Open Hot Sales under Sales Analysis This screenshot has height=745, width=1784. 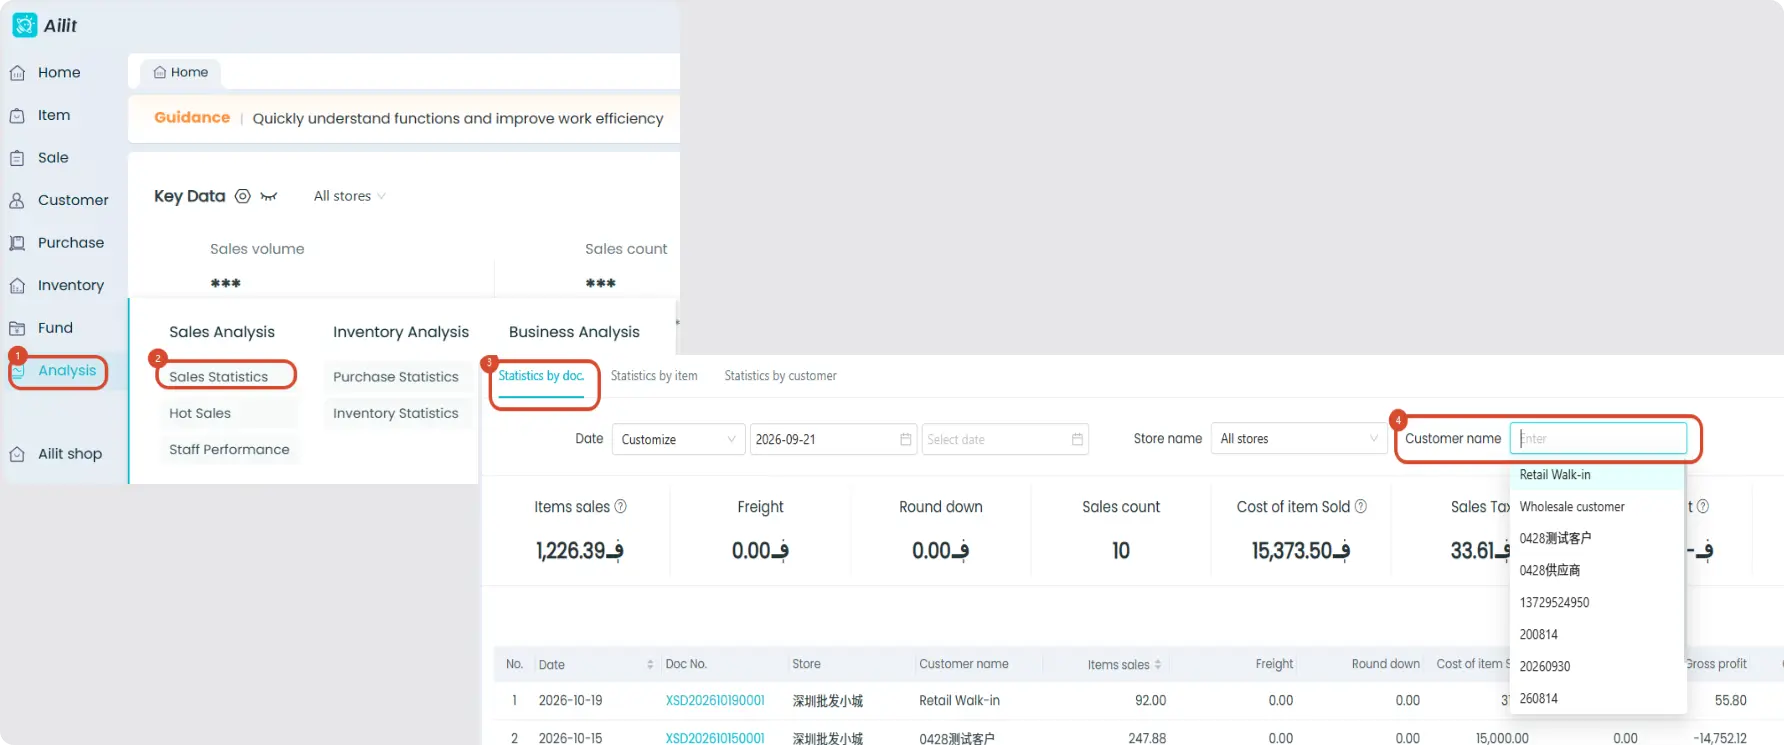[200, 413]
